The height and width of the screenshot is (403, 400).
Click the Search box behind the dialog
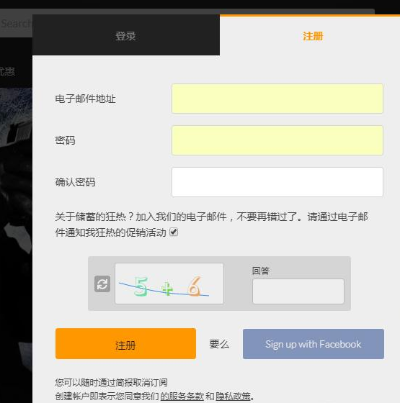point(16,23)
